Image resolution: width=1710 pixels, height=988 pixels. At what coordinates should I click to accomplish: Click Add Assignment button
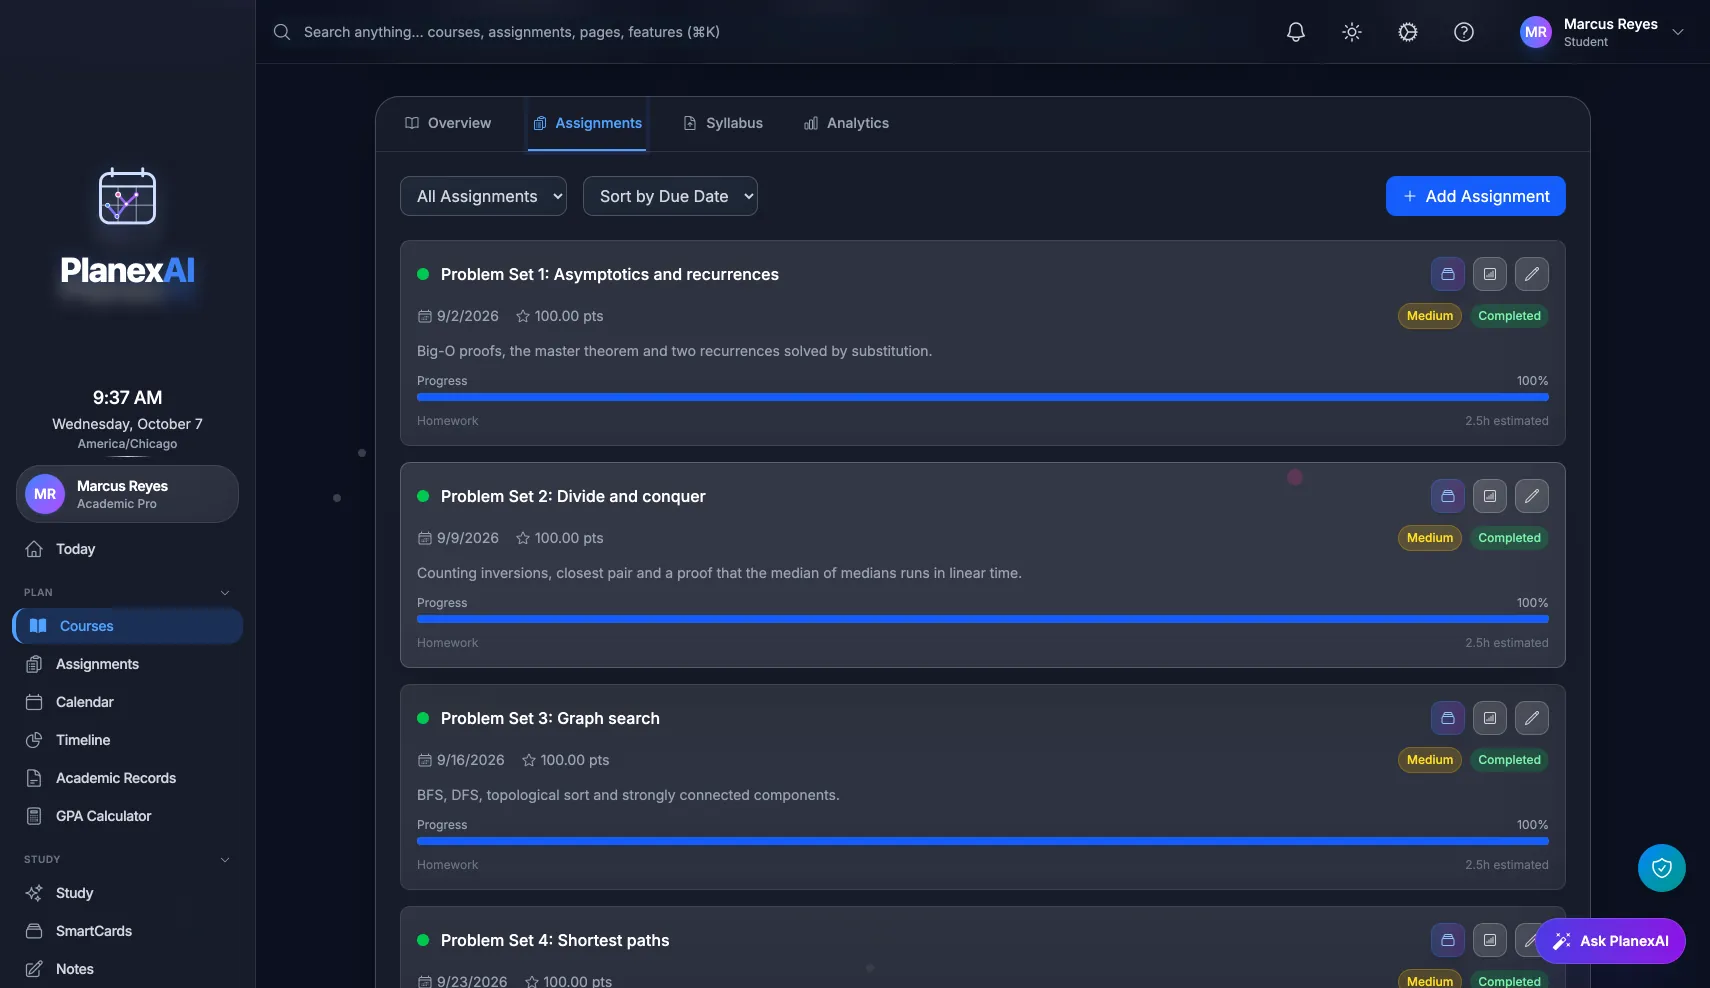tap(1476, 196)
